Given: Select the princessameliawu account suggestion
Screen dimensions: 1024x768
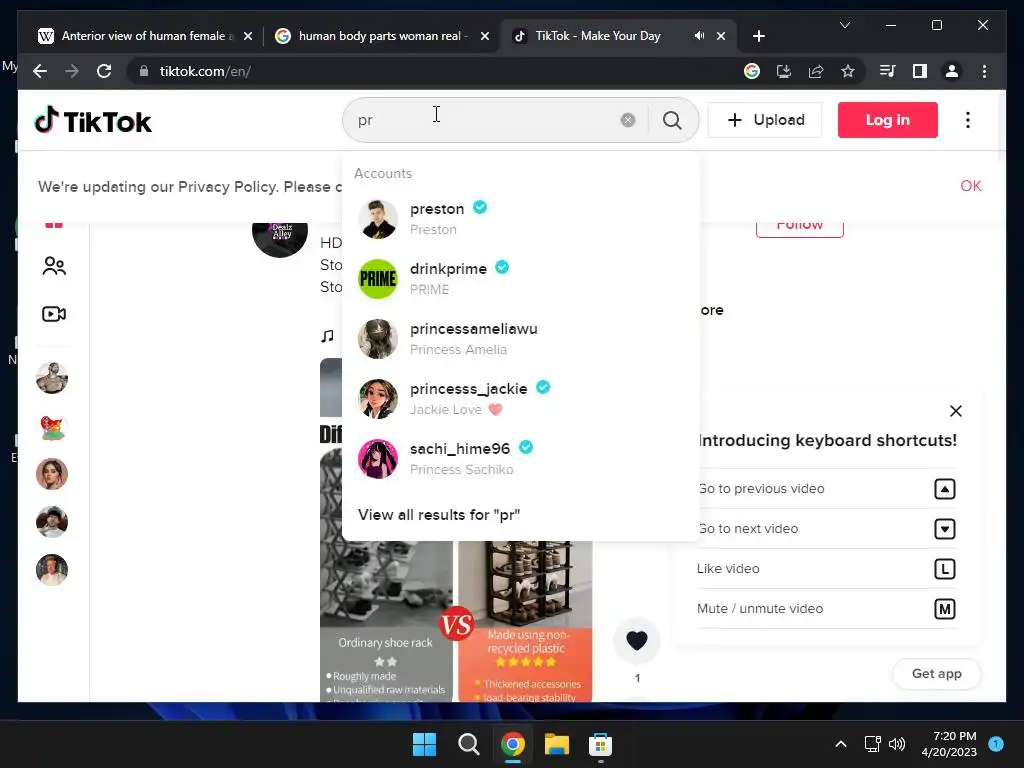Looking at the screenshot, I should coord(520,339).
